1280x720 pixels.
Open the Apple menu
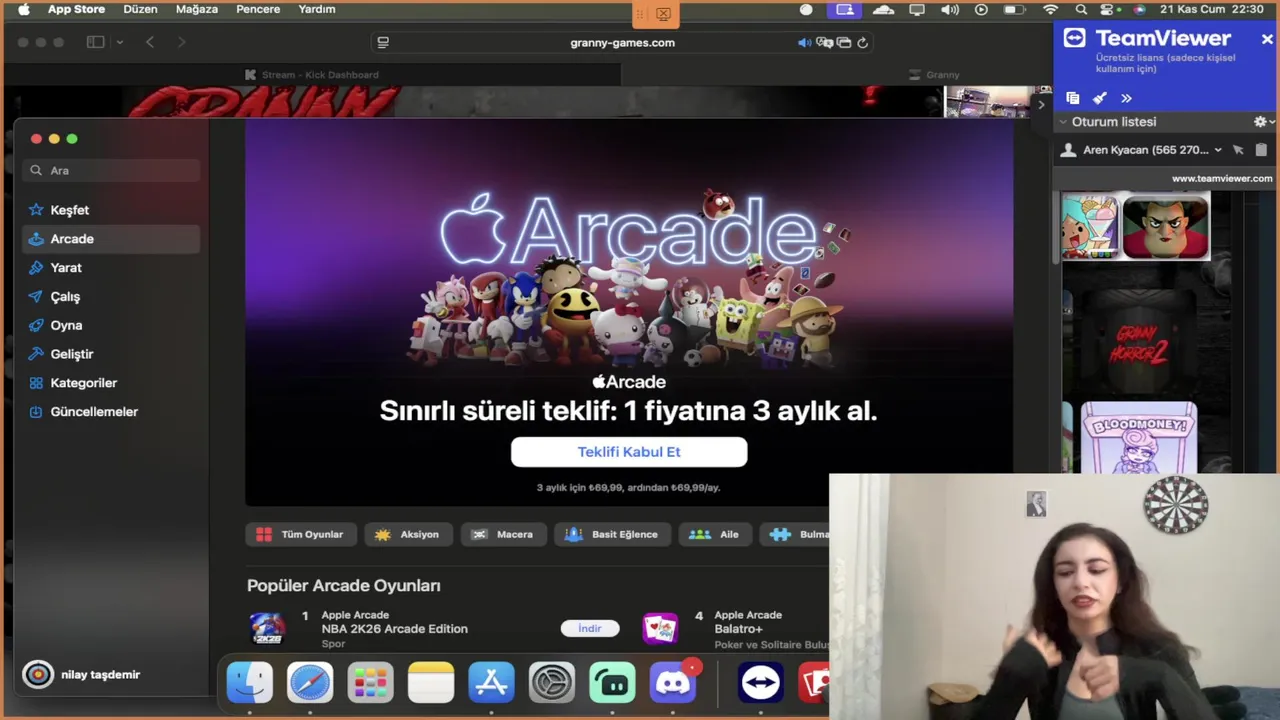pos(23,9)
